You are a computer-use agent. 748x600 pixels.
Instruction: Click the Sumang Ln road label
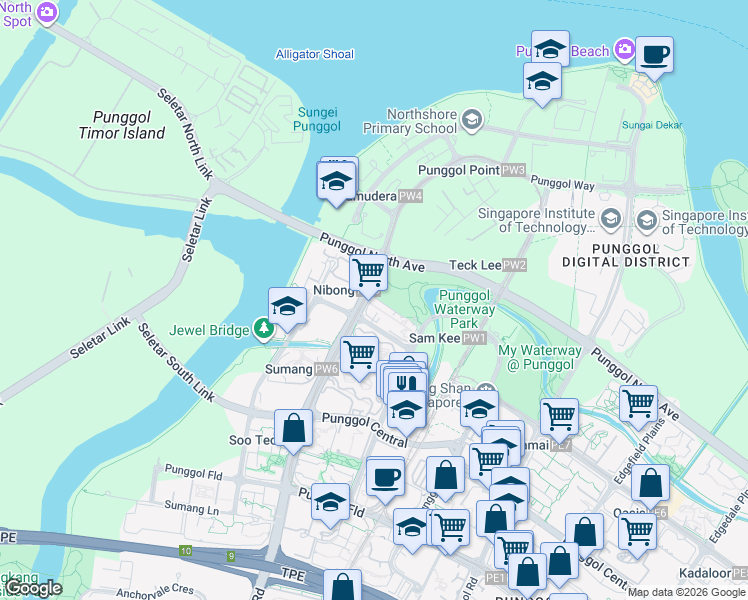click(192, 508)
